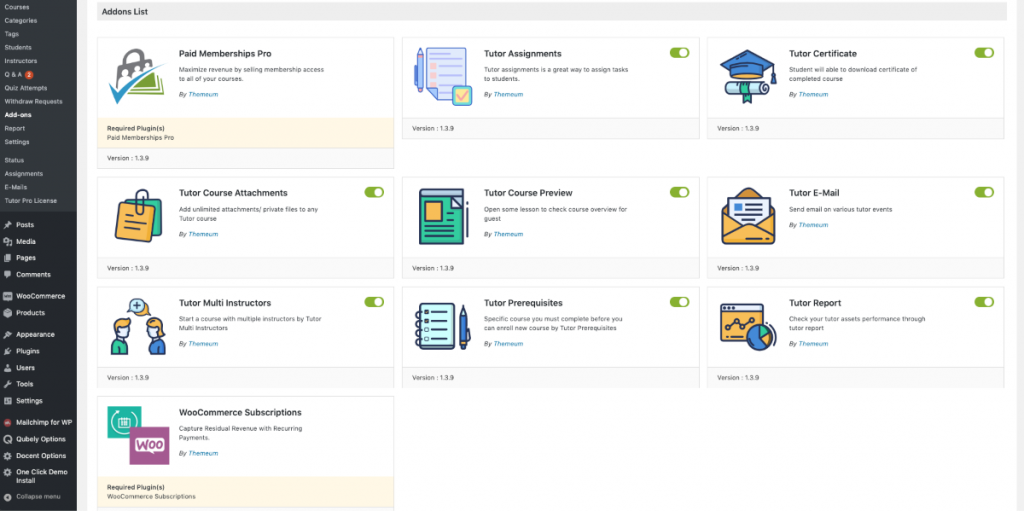Click Required Plugin(s) notice under Paid Memberships Pro
Viewport: 1024px width, 511px height.
tap(246, 133)
